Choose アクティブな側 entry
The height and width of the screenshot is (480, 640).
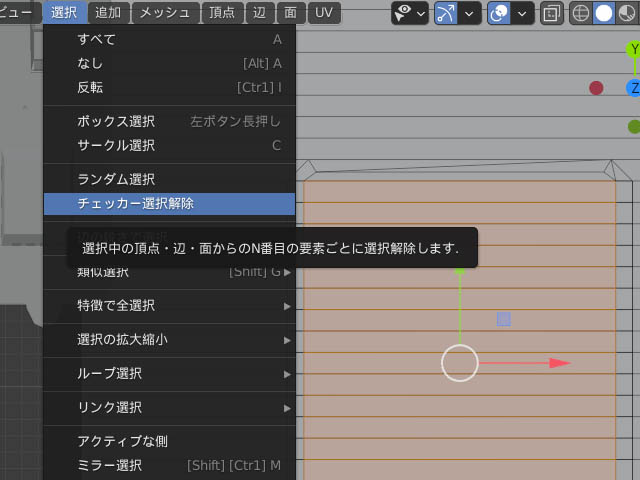point(169,441)
